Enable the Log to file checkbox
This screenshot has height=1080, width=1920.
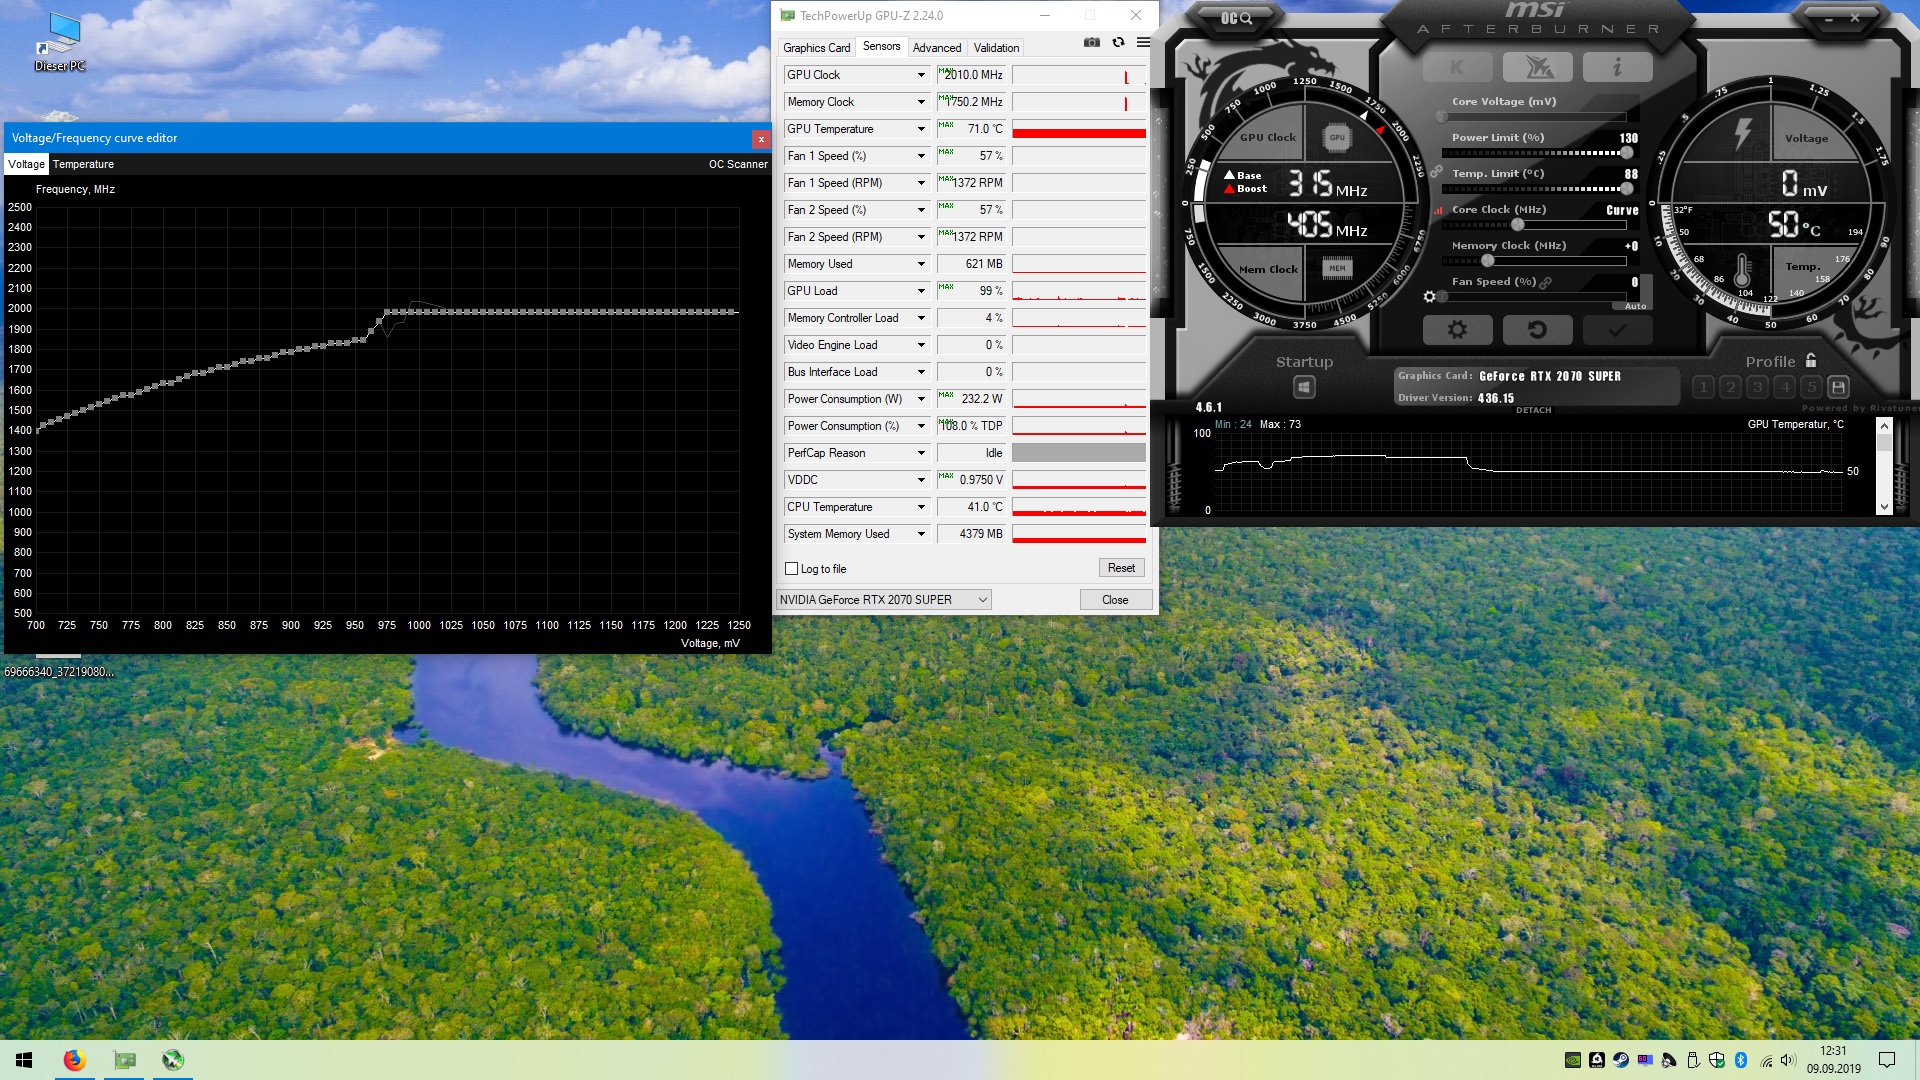click(x=792, y=569)
